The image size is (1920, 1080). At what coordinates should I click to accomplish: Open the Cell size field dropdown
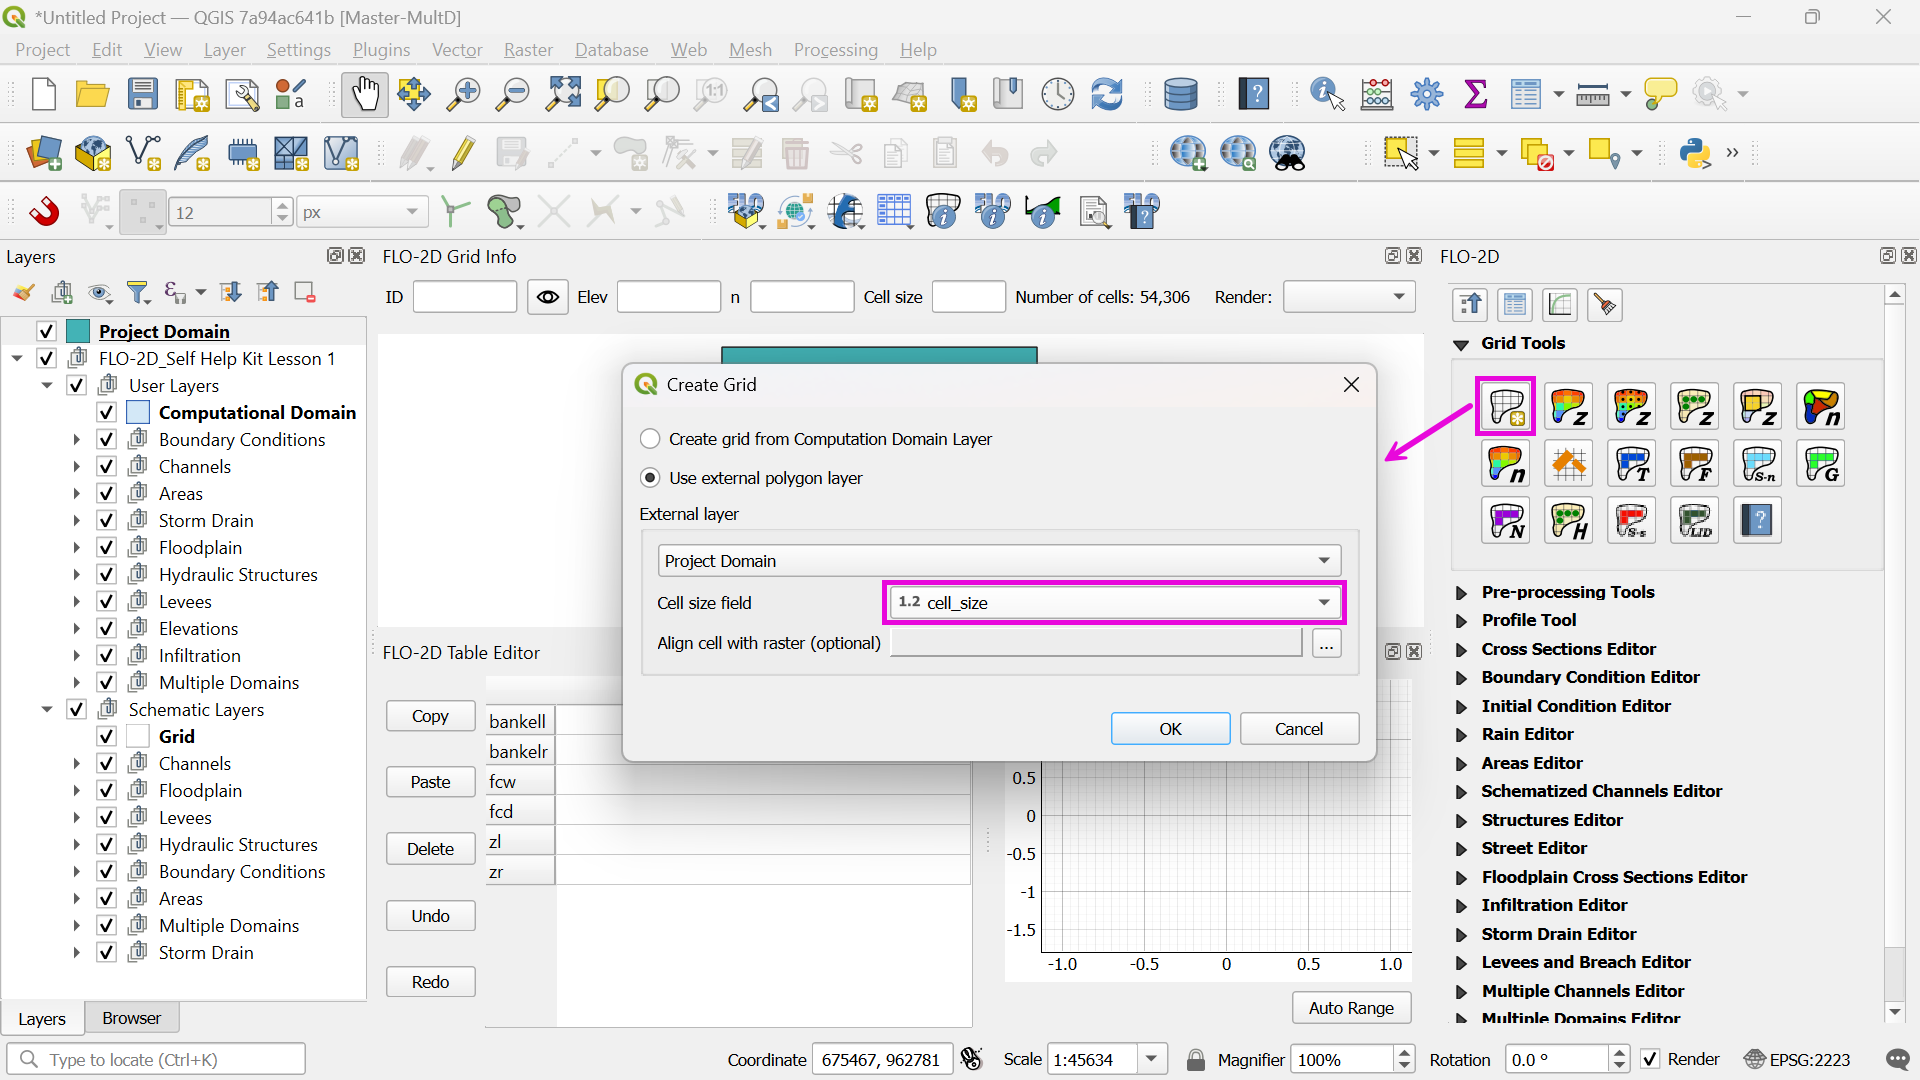click(x=1115, y=603)
